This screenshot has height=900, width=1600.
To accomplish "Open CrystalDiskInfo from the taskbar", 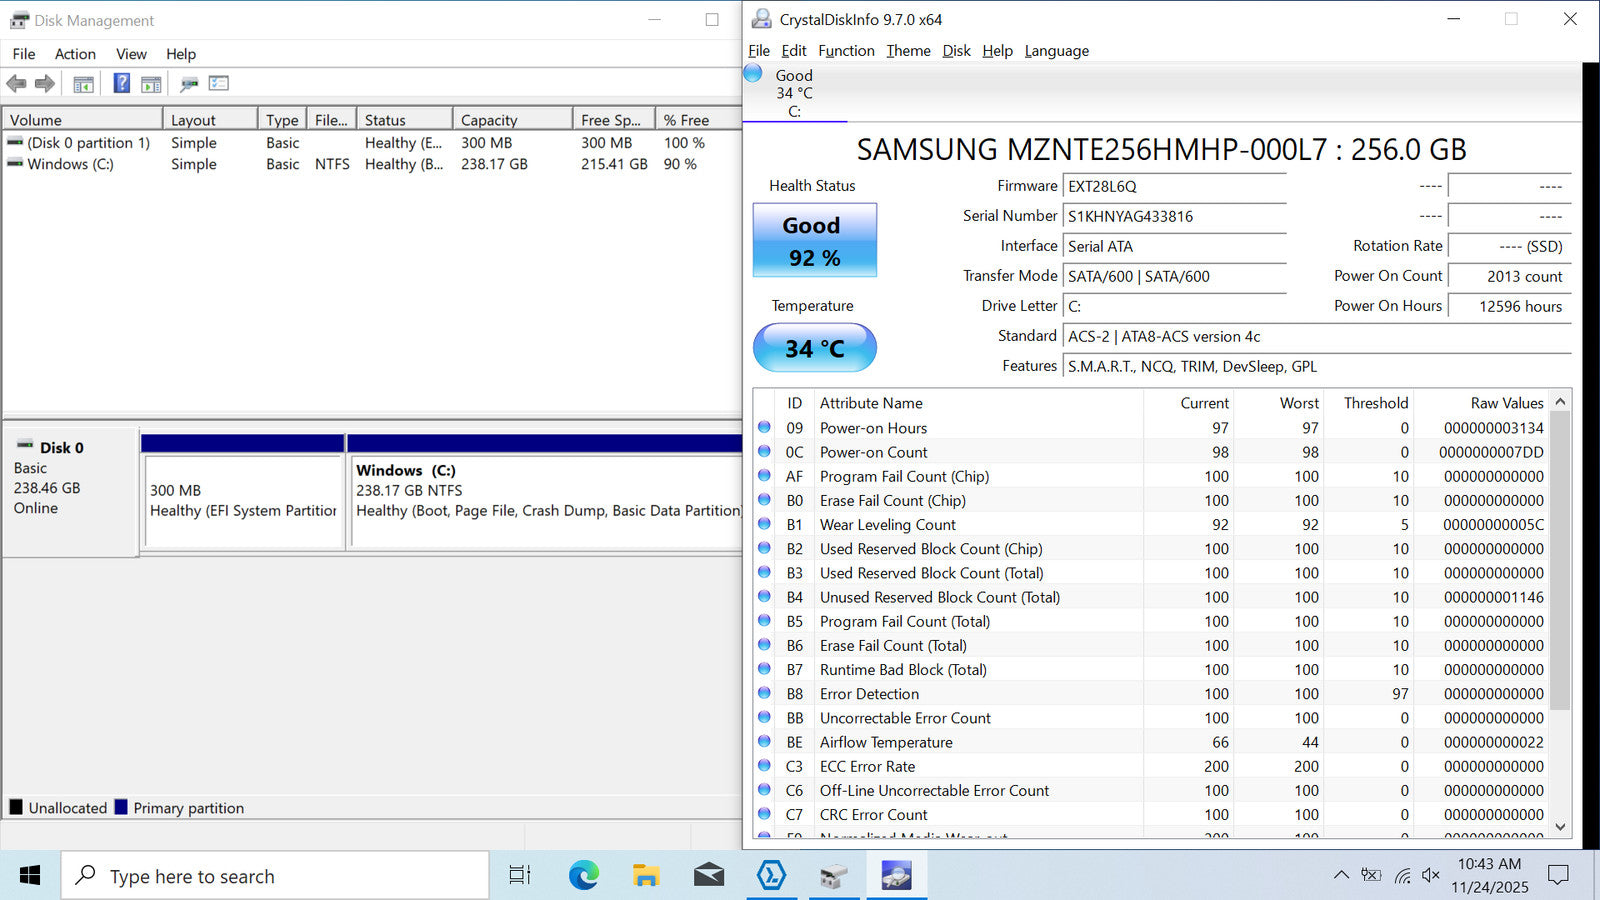I will pos(896,876).
